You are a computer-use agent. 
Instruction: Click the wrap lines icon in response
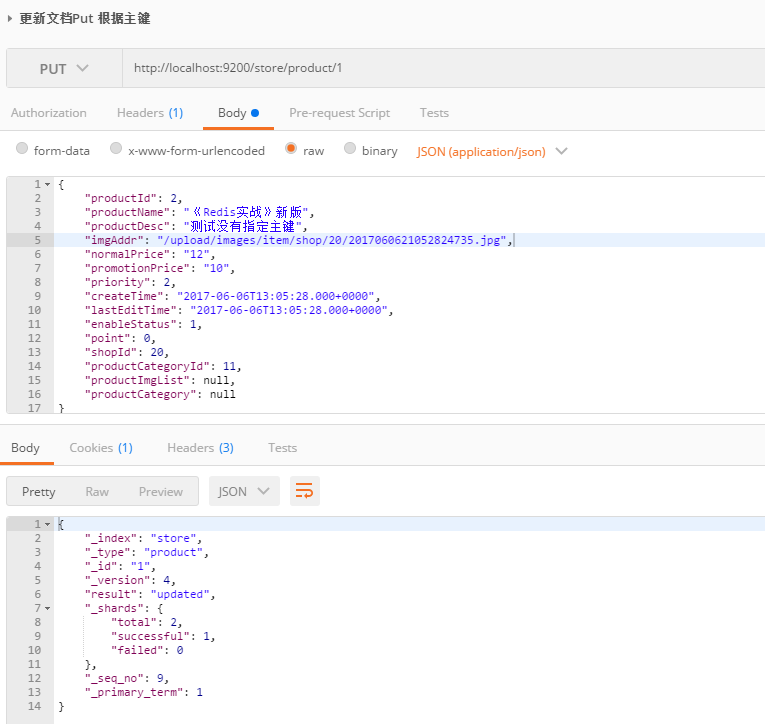305,491
